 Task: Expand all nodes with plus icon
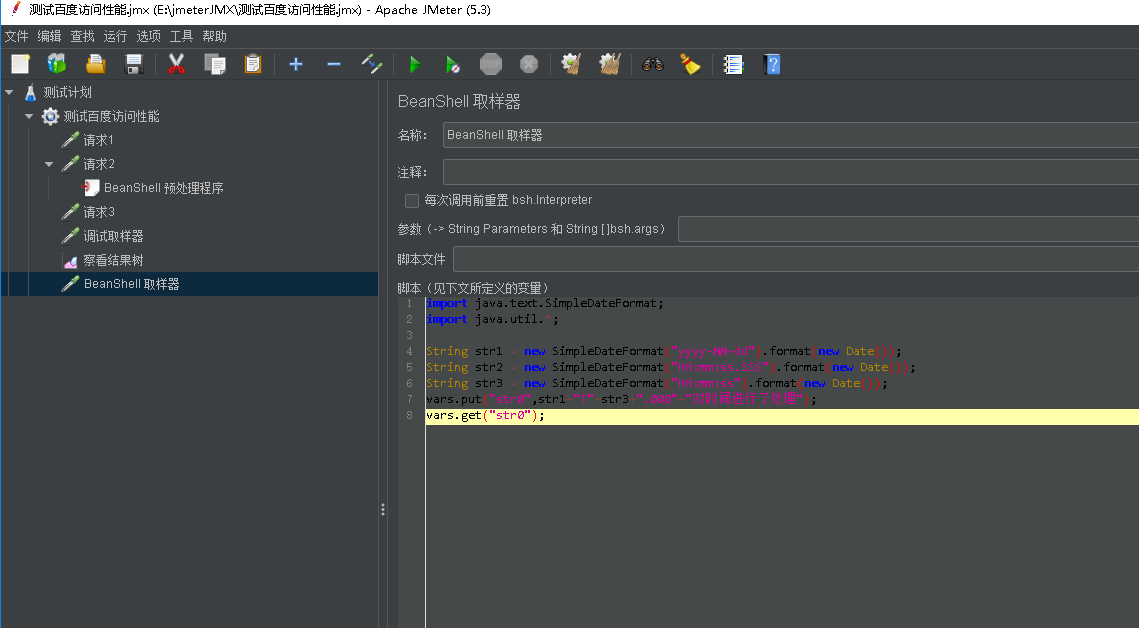click(296, 65)
